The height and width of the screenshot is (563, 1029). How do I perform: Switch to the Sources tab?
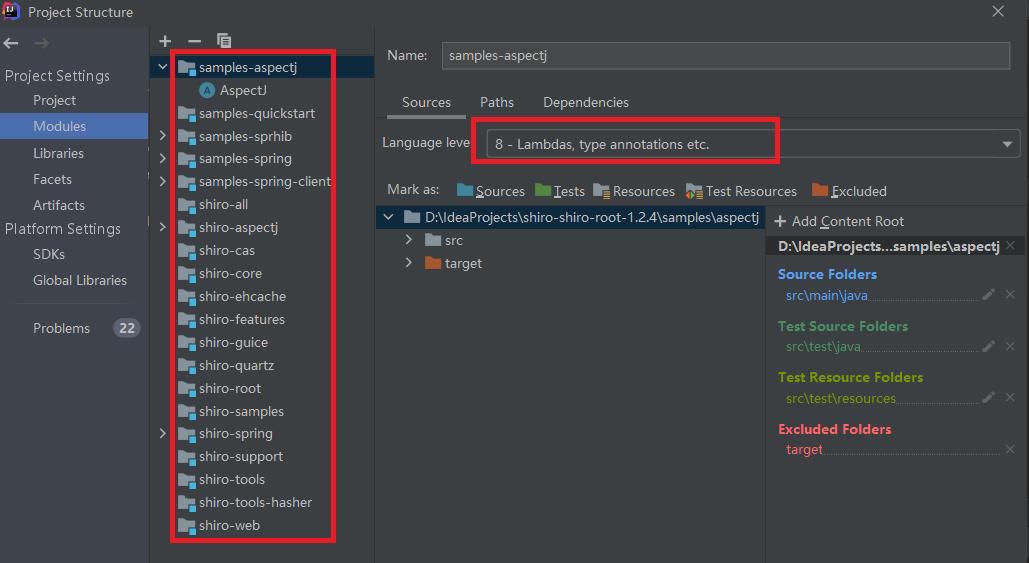coord(427,102)
